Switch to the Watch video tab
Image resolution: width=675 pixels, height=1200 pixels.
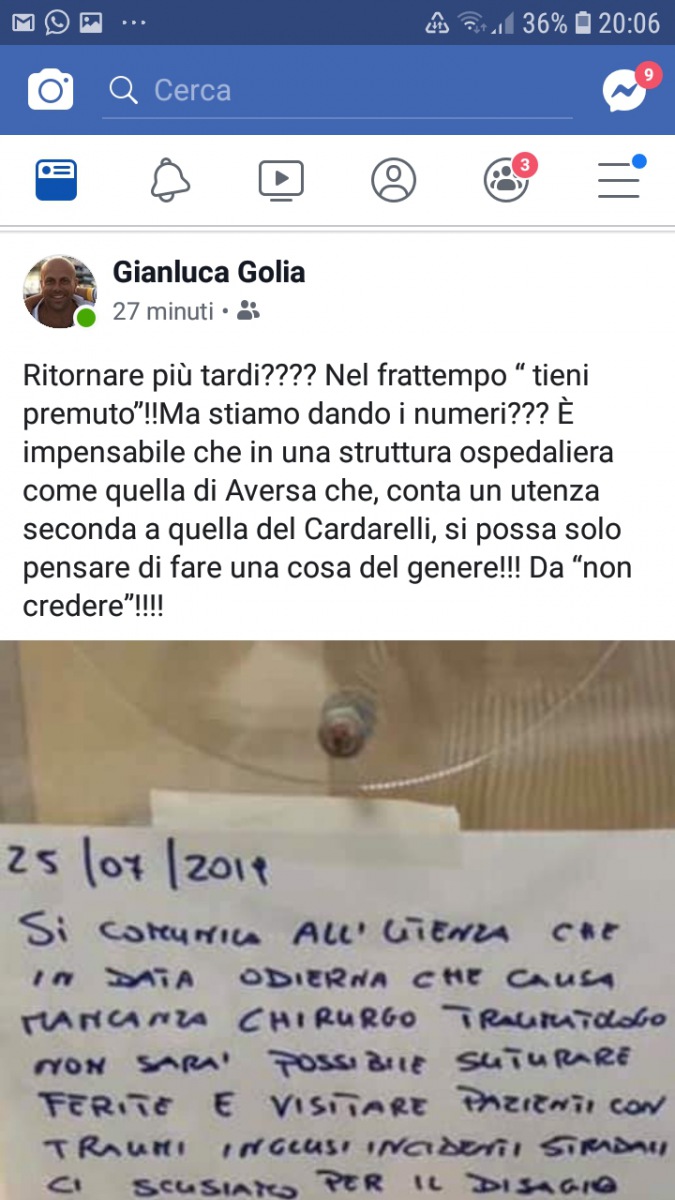click(281, 180)
